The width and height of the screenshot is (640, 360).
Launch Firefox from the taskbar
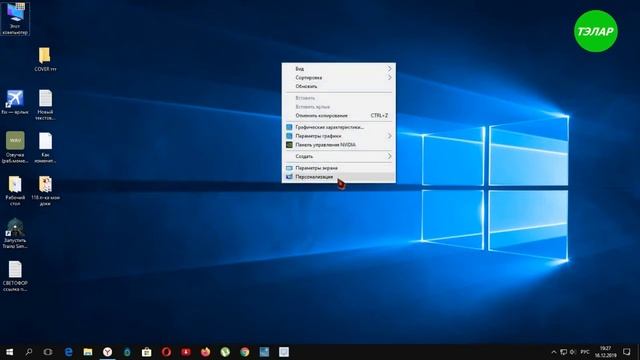click(x=205, y=352)
